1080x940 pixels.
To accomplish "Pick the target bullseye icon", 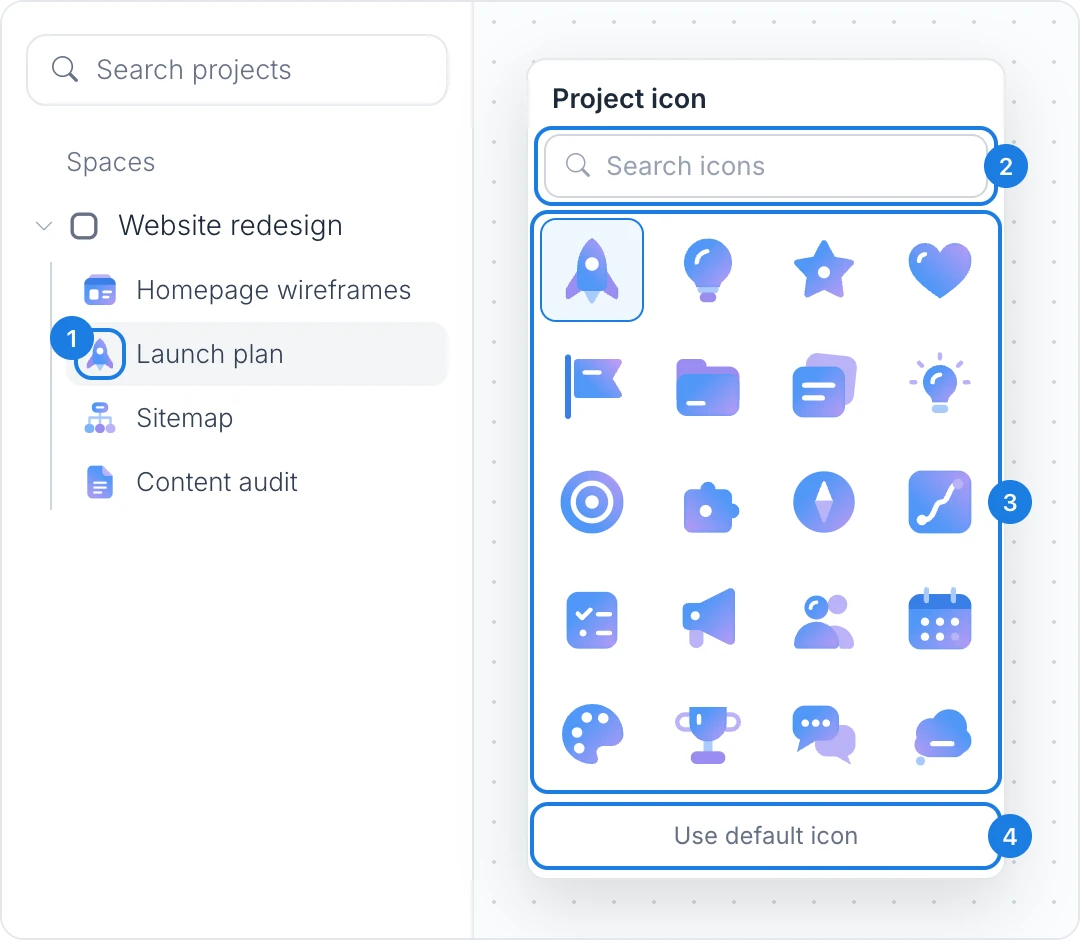I will (x=592, y=502).
